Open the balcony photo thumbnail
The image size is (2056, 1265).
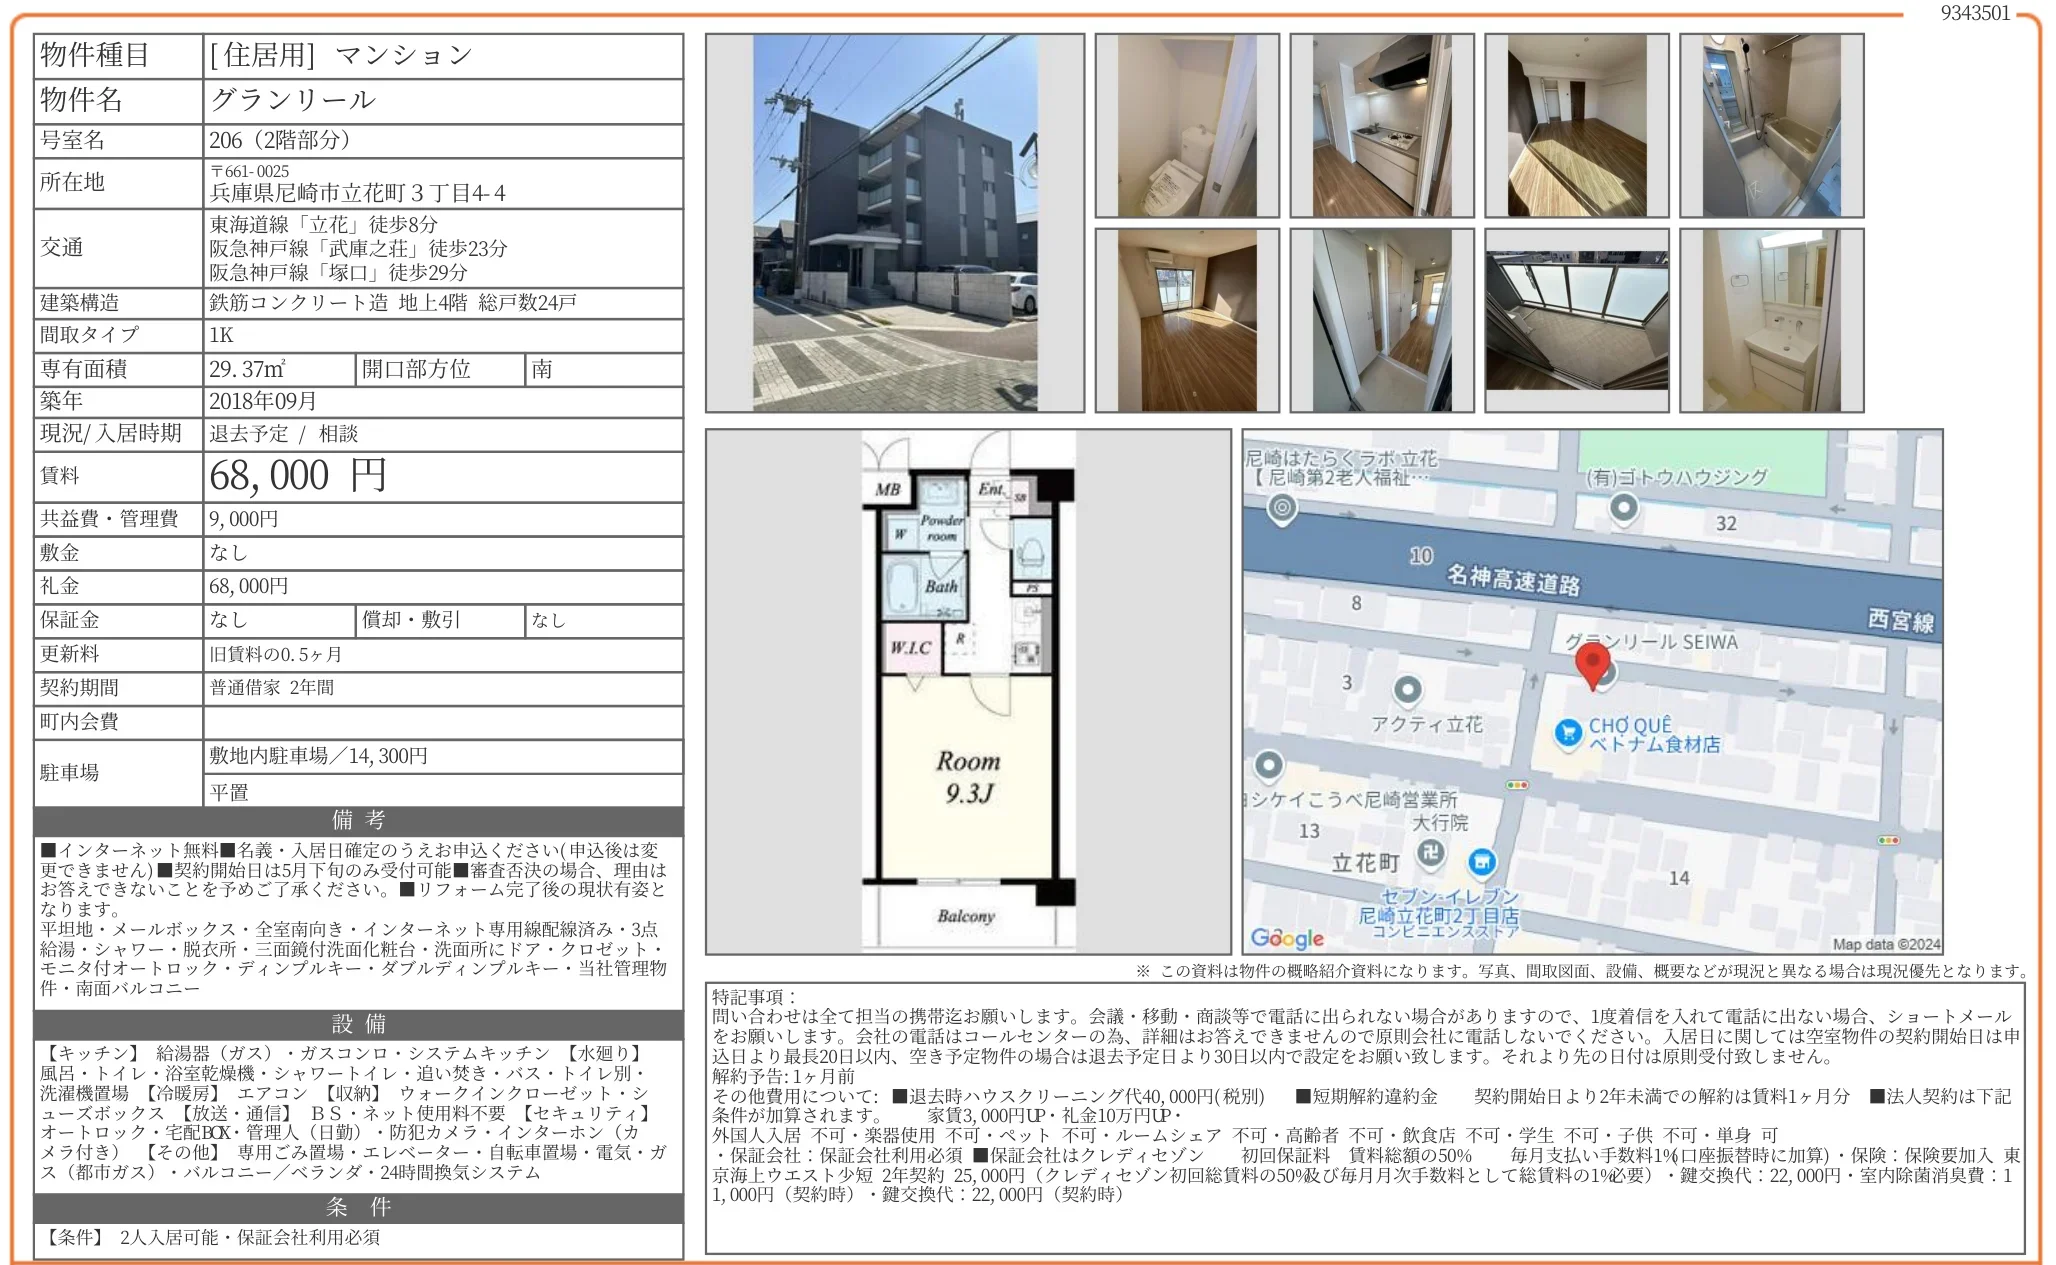(x=1576, y=320)
